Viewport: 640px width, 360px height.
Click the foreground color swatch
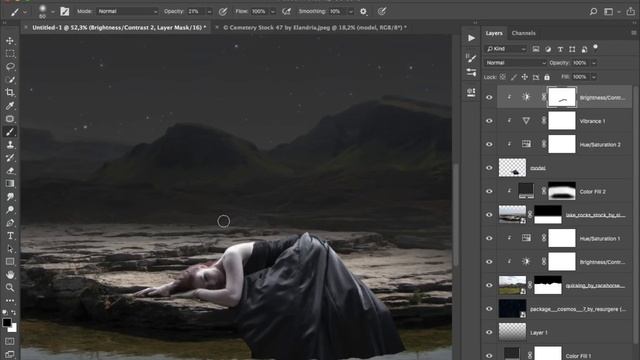[7, 322]
